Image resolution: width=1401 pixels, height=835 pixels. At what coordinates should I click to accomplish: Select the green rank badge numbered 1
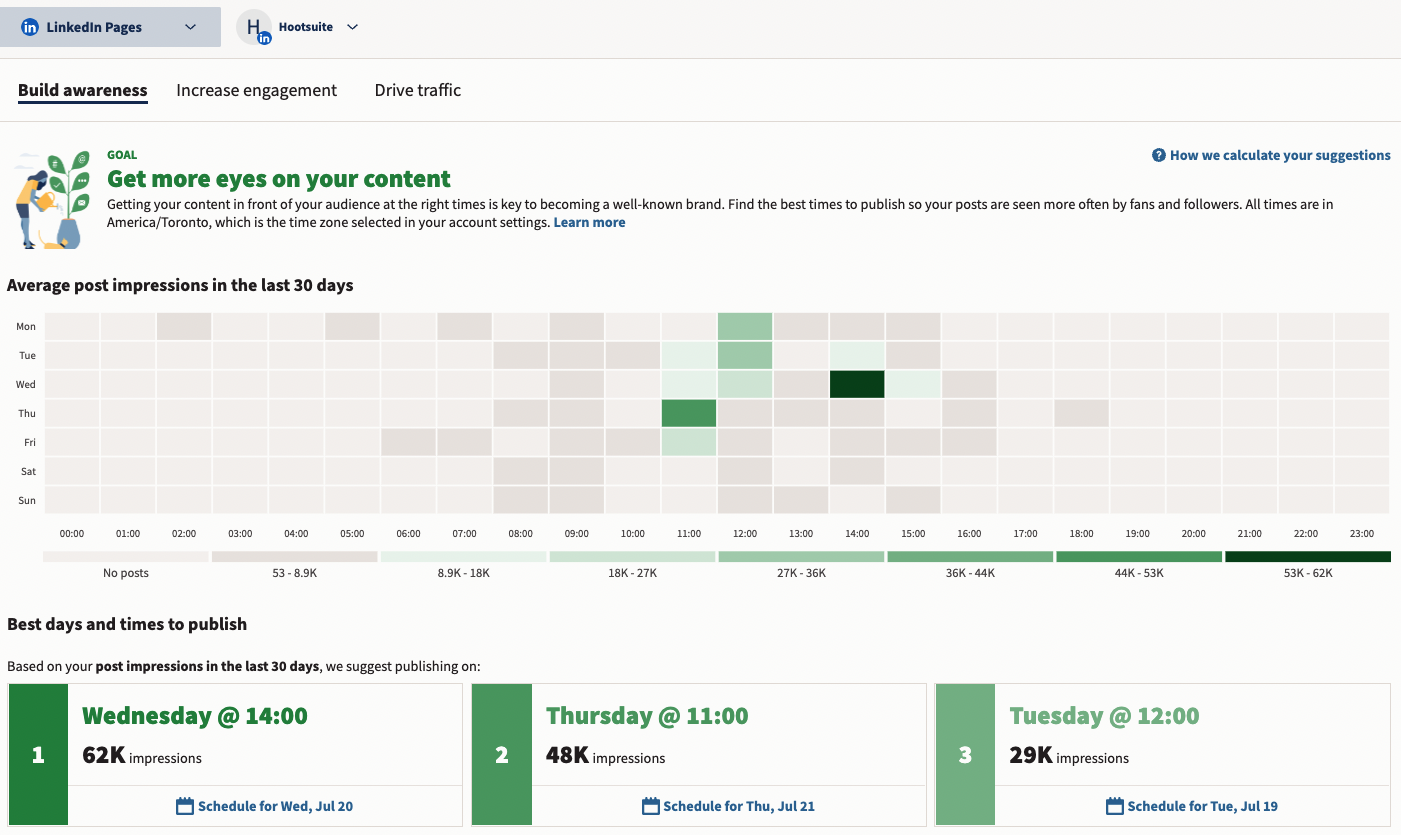click(x=38, y=754)
